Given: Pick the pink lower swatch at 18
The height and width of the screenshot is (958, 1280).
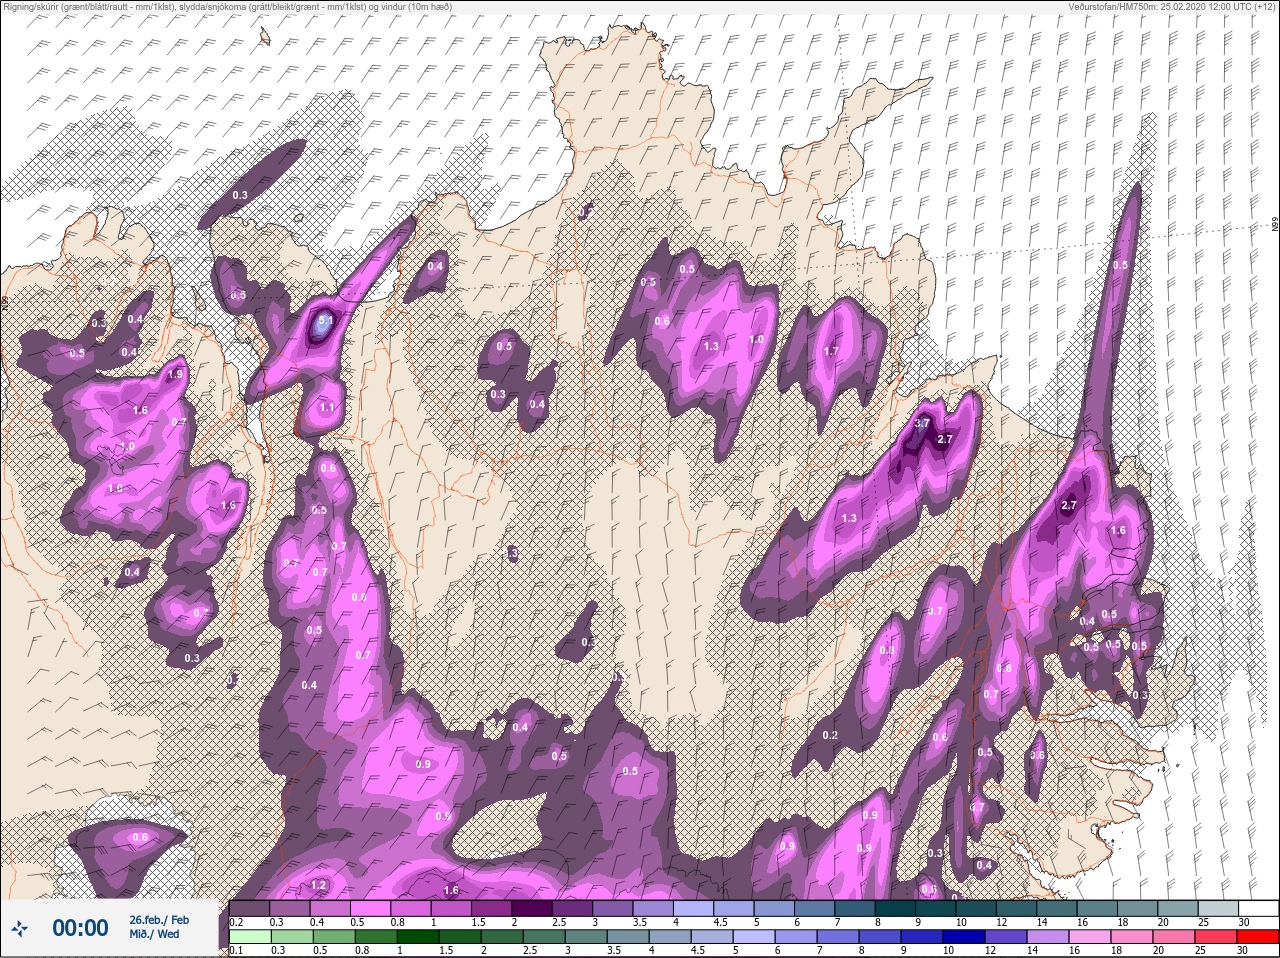Looking at the screenshot, I should pyautogui.click(x=1132, y=936).
